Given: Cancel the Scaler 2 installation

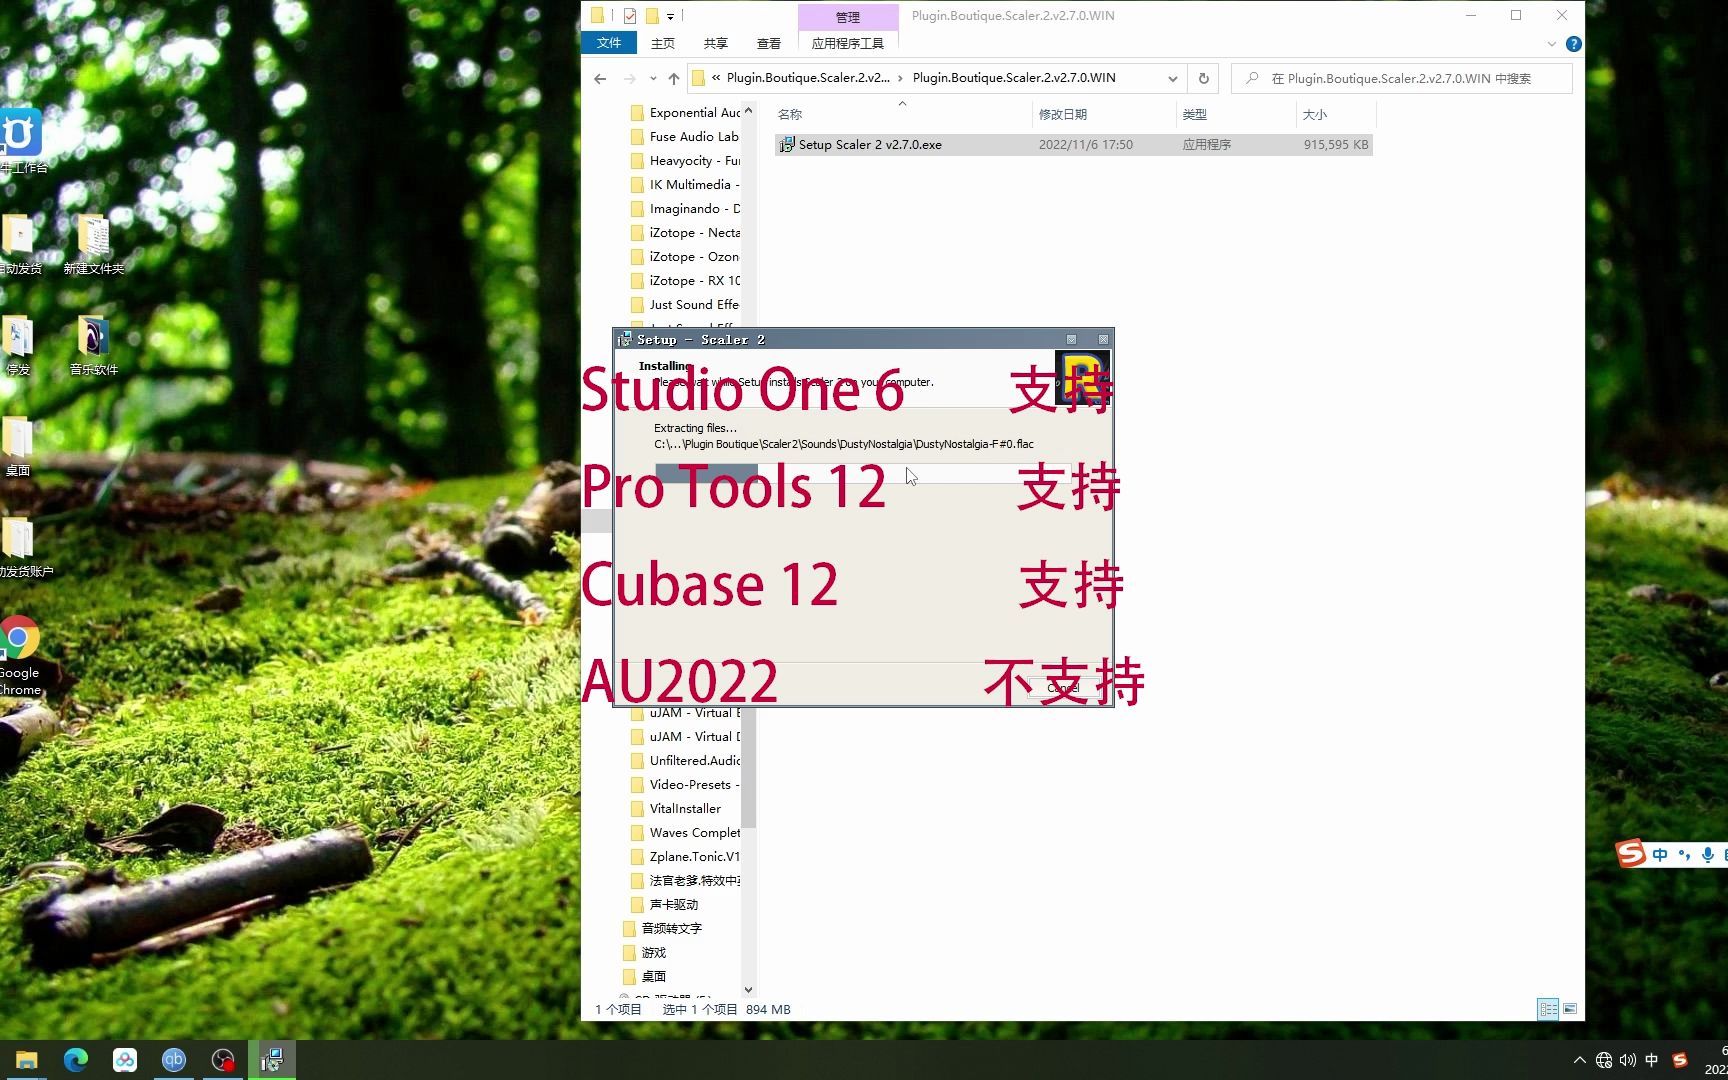Looking at the screenshot, I should (x=1062, y=687).
